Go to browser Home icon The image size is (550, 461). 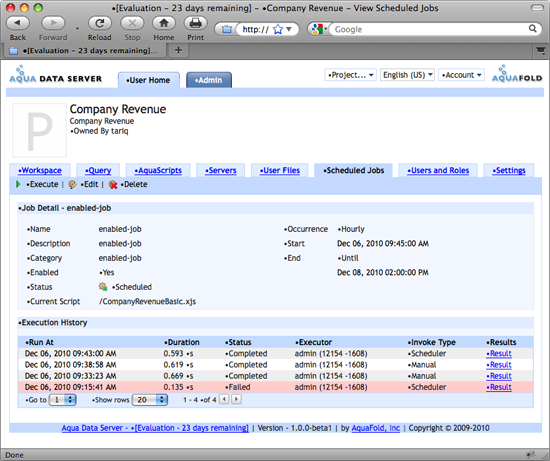click(164, 23)
